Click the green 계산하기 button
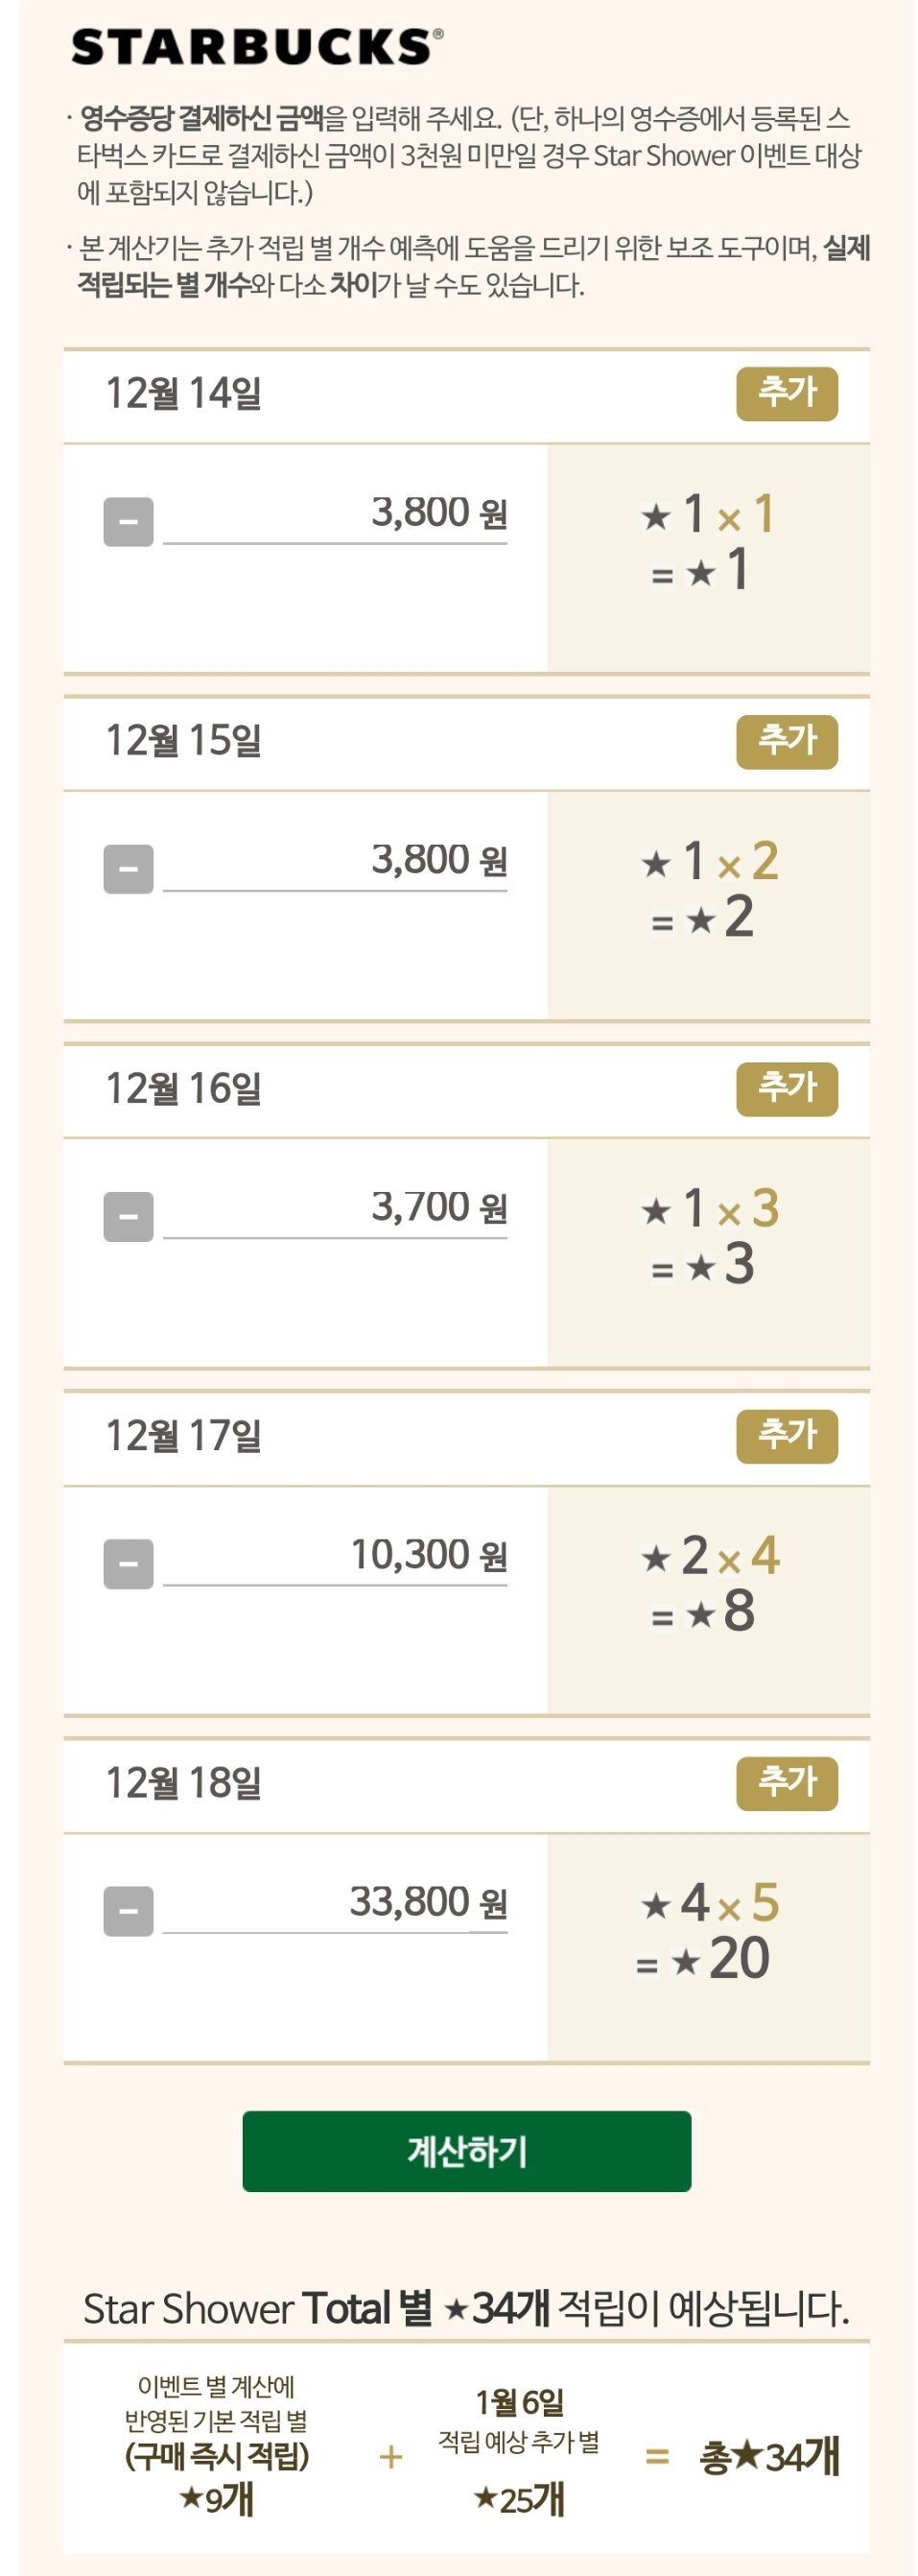Image resolution: width=918 pixels, height=2576 pixels. click(x=466, y=2151)
